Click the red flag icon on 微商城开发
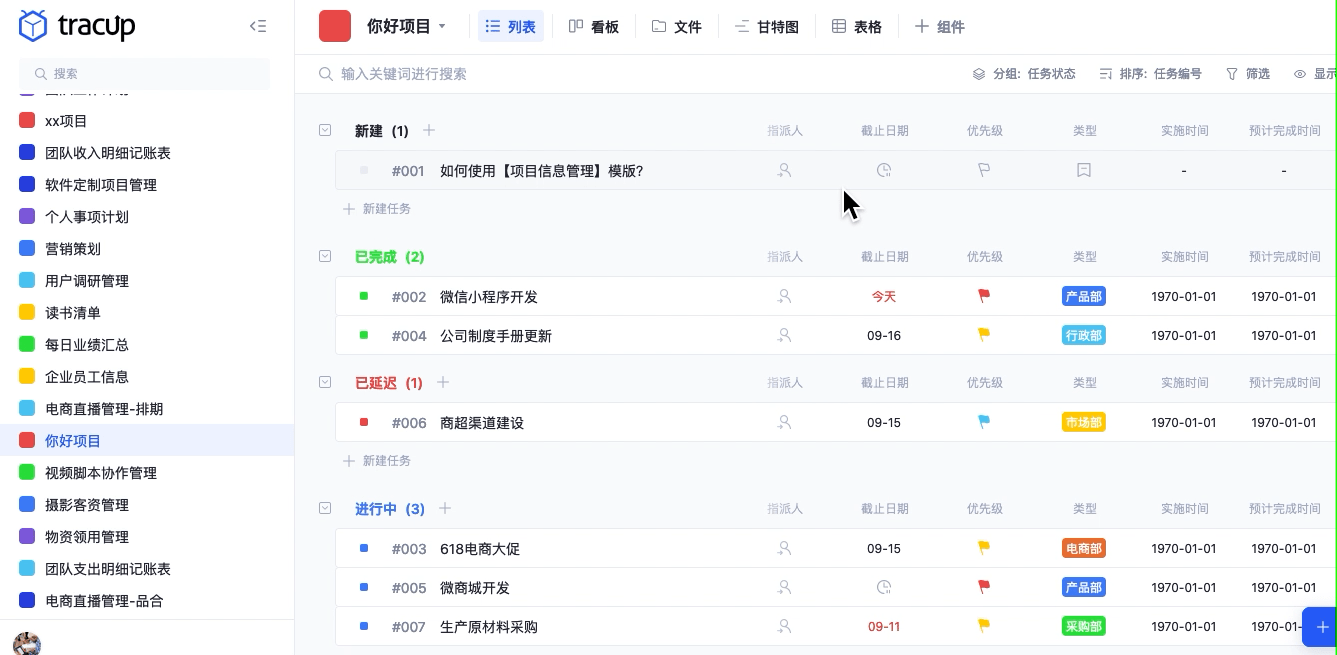 (x=983, y=587)
